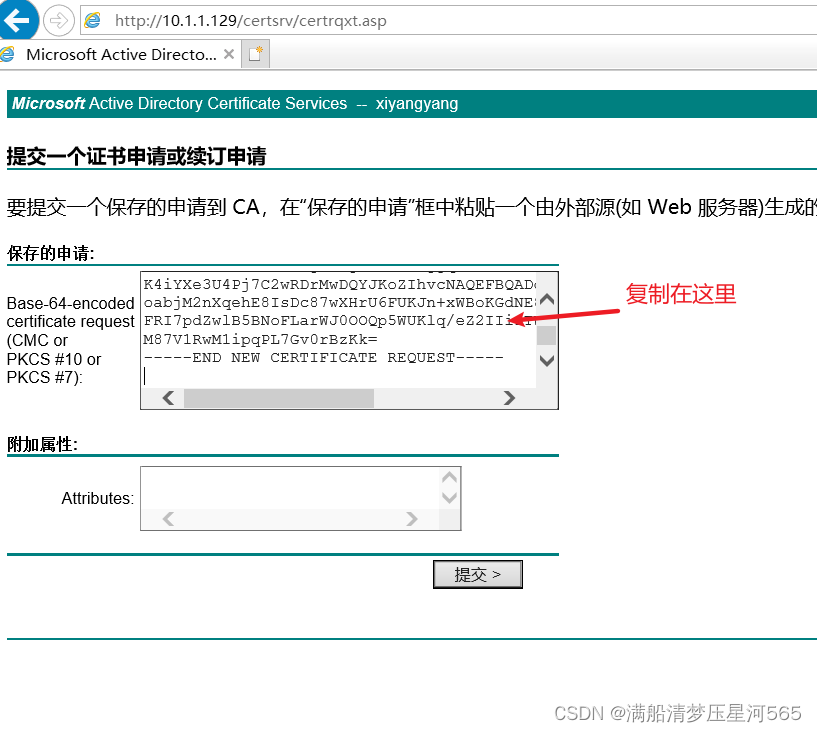Click down arrow of request box vertical scrollbar
This screenshot has height=732, width=817.
tap(547, 360)
